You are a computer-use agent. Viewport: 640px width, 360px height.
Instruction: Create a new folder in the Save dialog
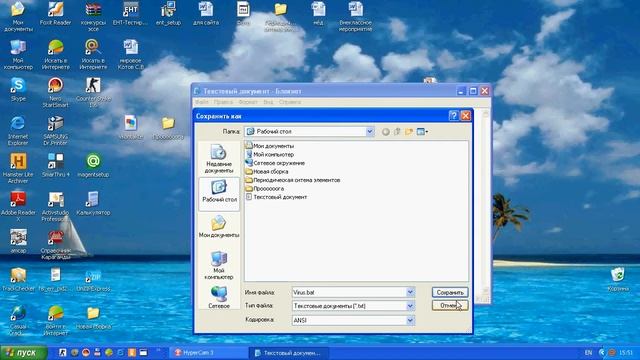[409, 131]
